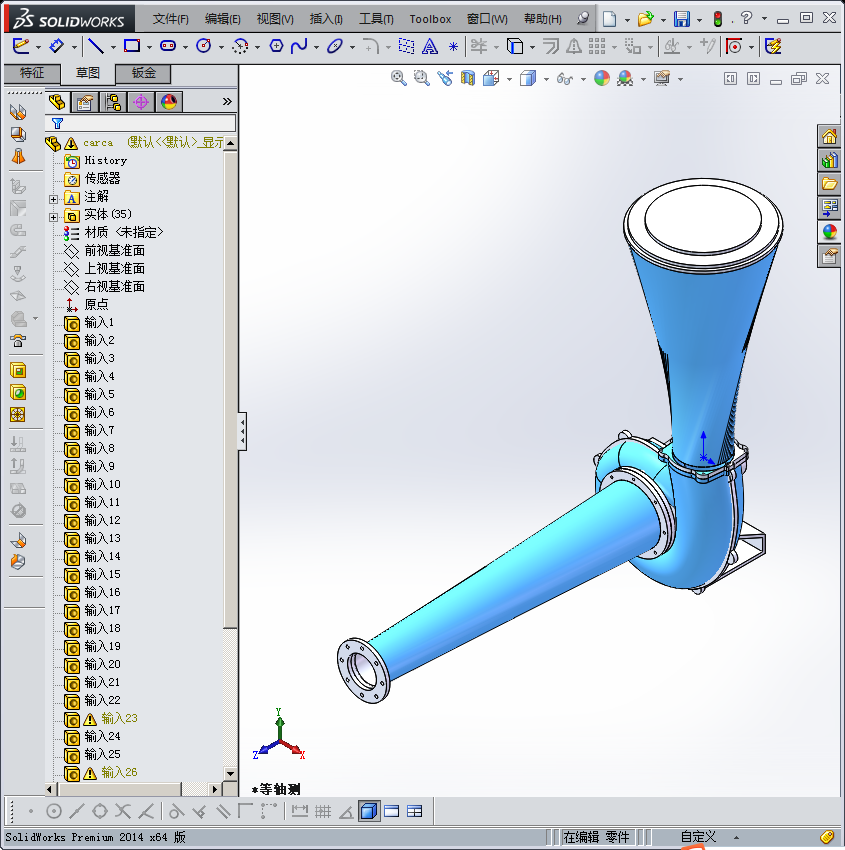845x850 pixels.
Task: Switch to the 钣金 tab
Action: click(144, 73)
